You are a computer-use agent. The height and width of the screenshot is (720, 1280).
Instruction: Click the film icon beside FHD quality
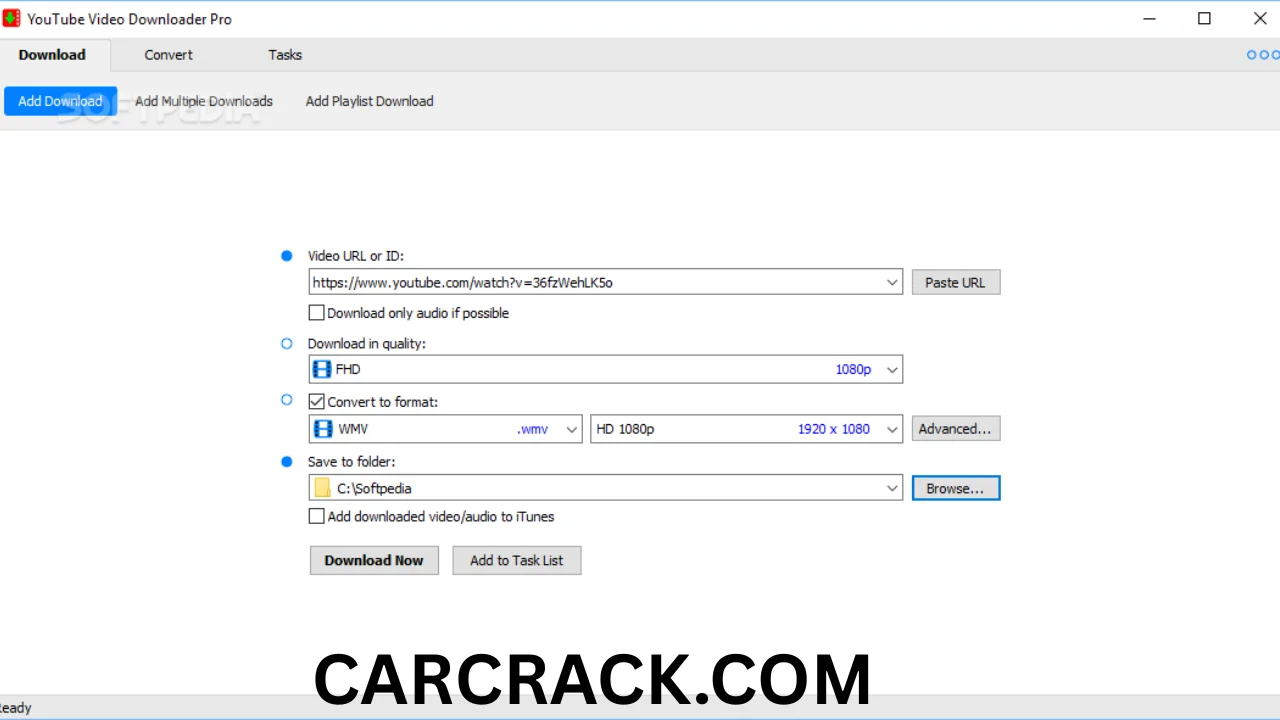322,369
